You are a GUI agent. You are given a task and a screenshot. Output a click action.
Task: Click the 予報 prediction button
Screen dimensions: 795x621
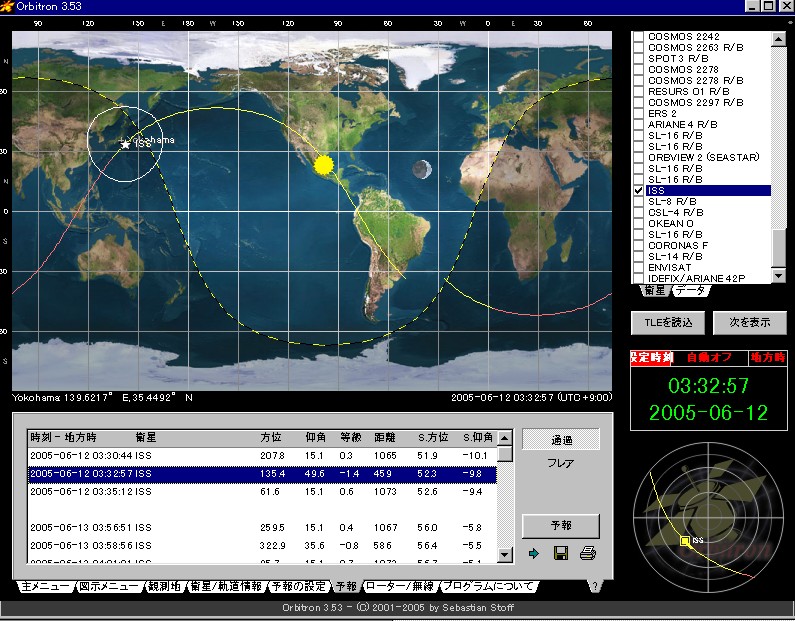pyautogui.click(x=561, y=526)
